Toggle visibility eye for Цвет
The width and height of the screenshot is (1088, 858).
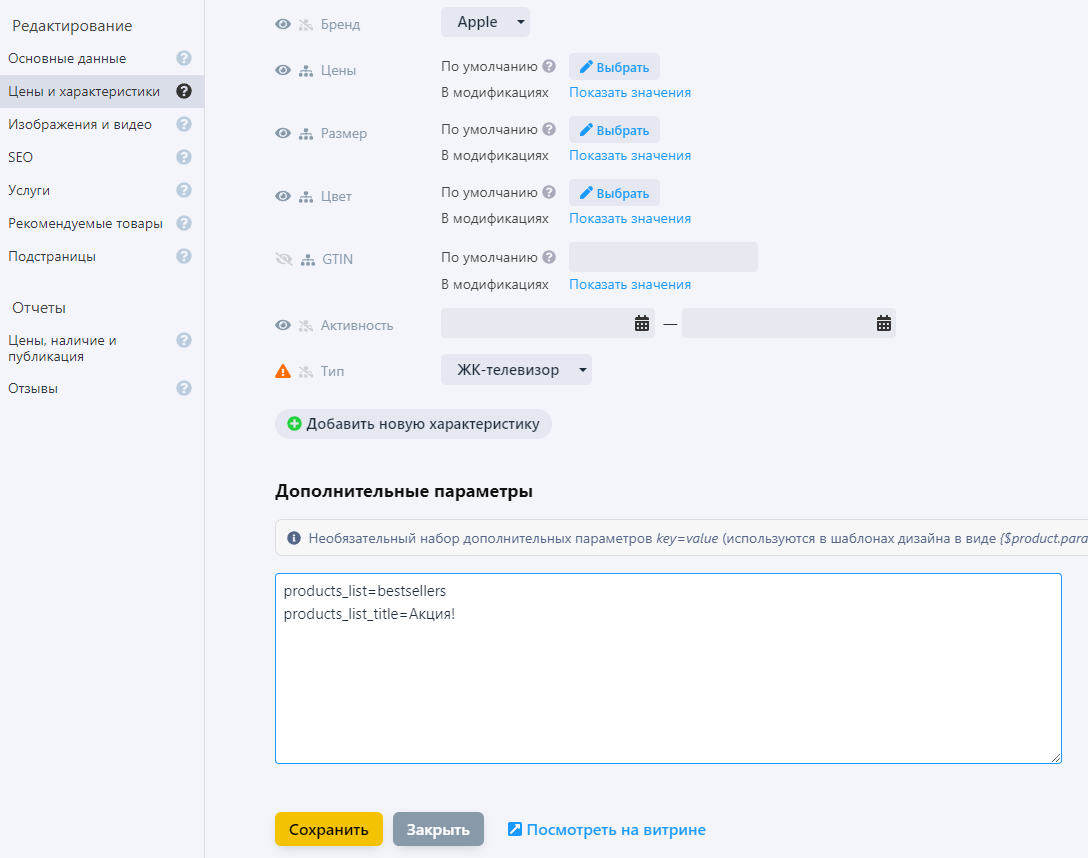point(283,197)
